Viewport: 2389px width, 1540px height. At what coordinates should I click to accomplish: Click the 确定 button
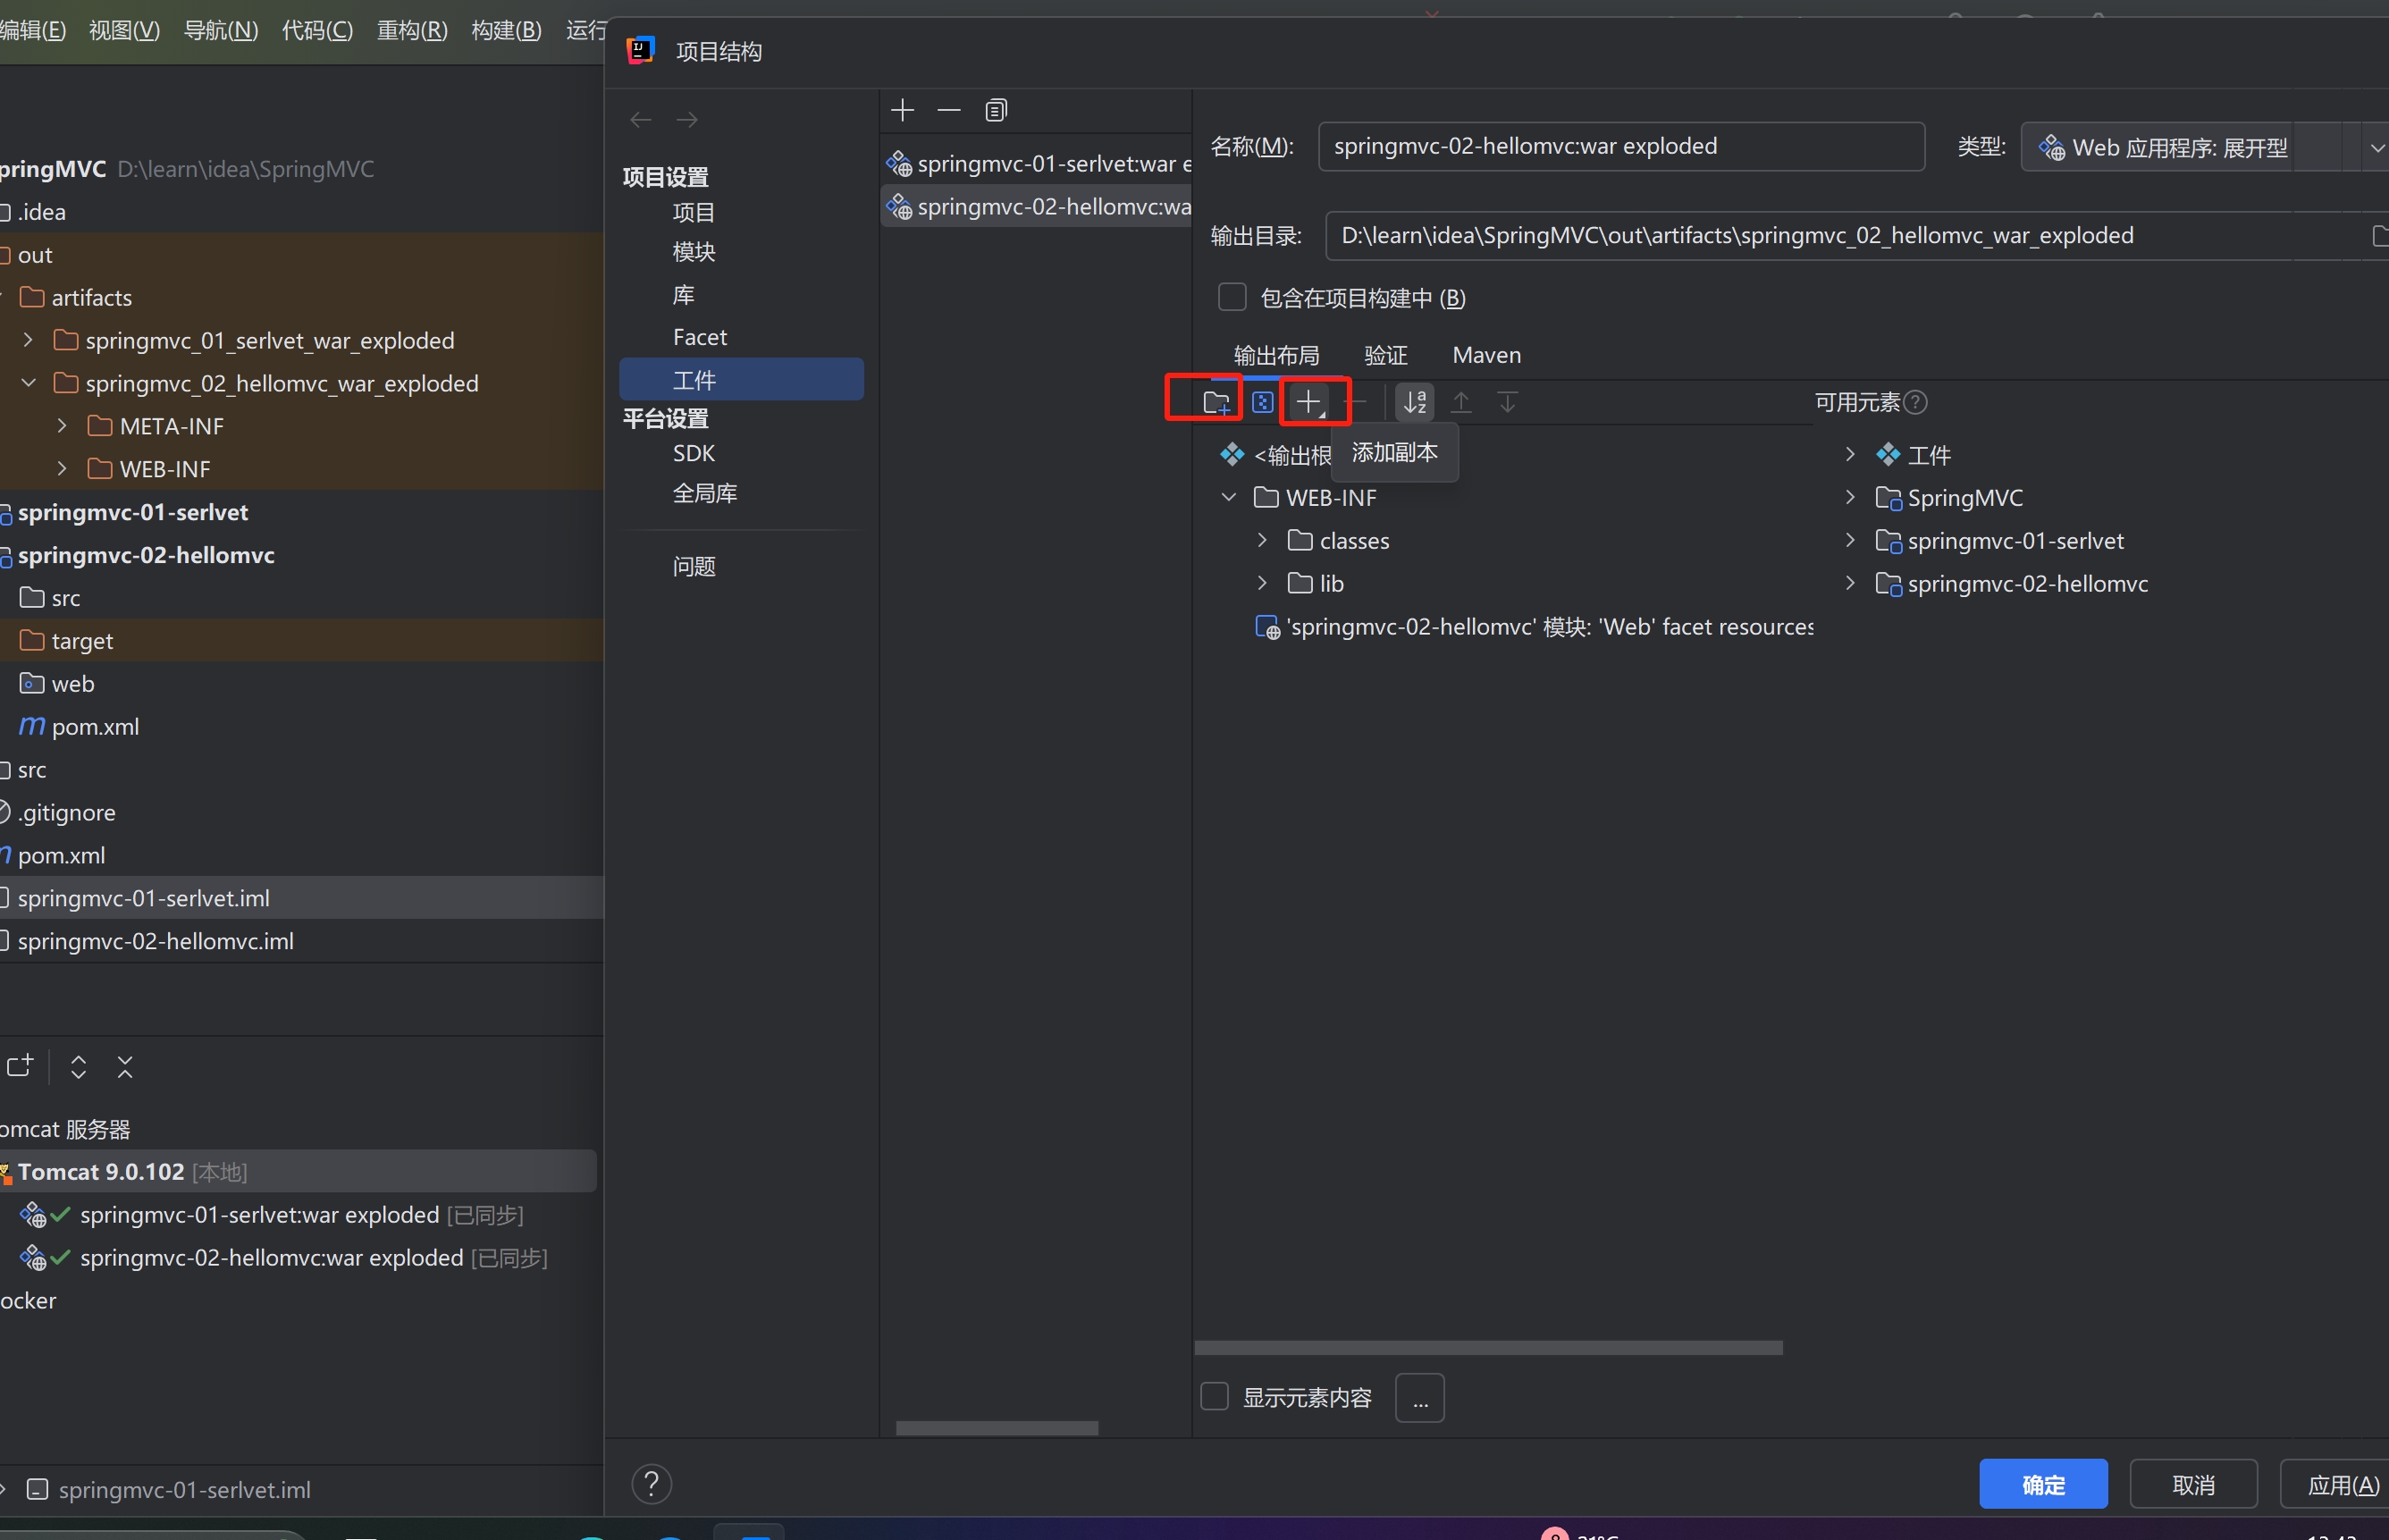(2042, 1484)
